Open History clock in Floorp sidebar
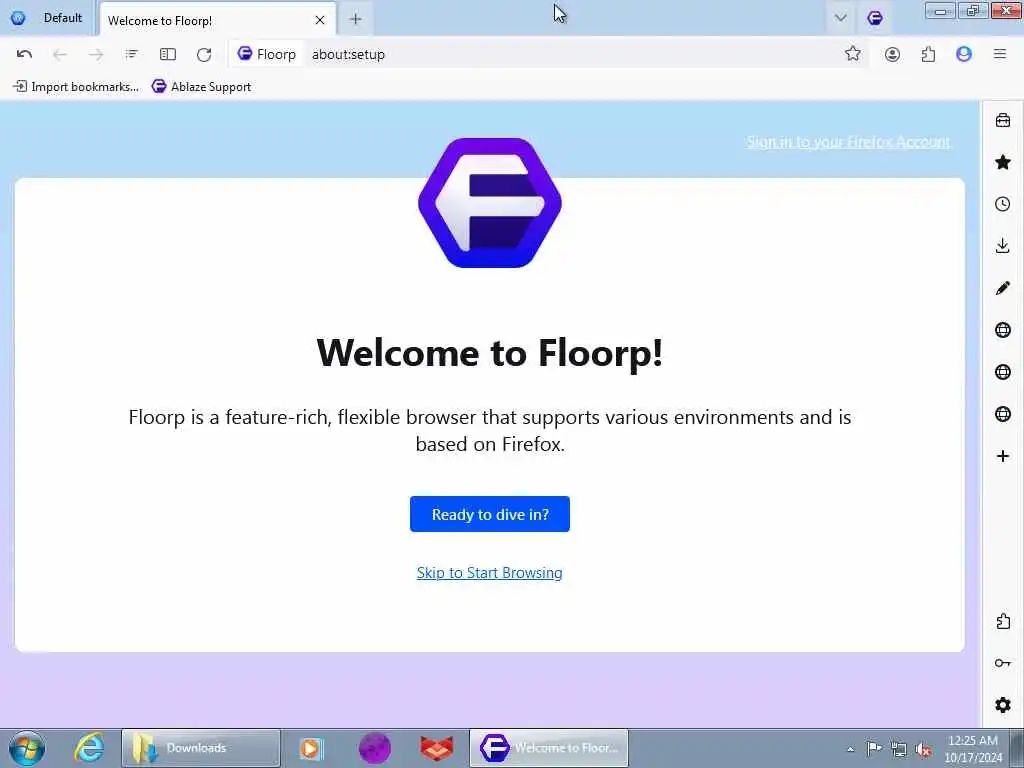 (1003, 204)
